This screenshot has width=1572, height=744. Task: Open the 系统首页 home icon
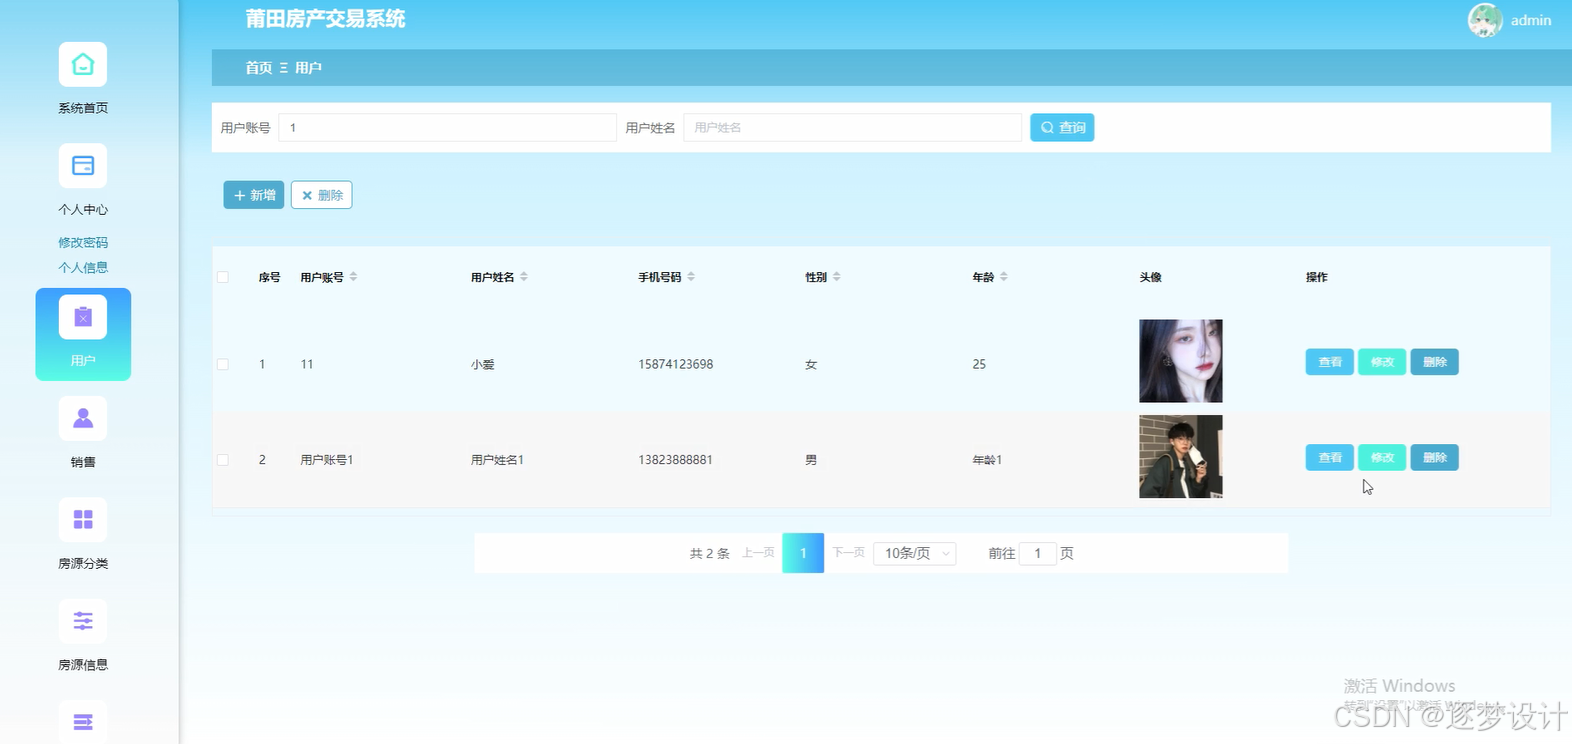pos(83,65)
